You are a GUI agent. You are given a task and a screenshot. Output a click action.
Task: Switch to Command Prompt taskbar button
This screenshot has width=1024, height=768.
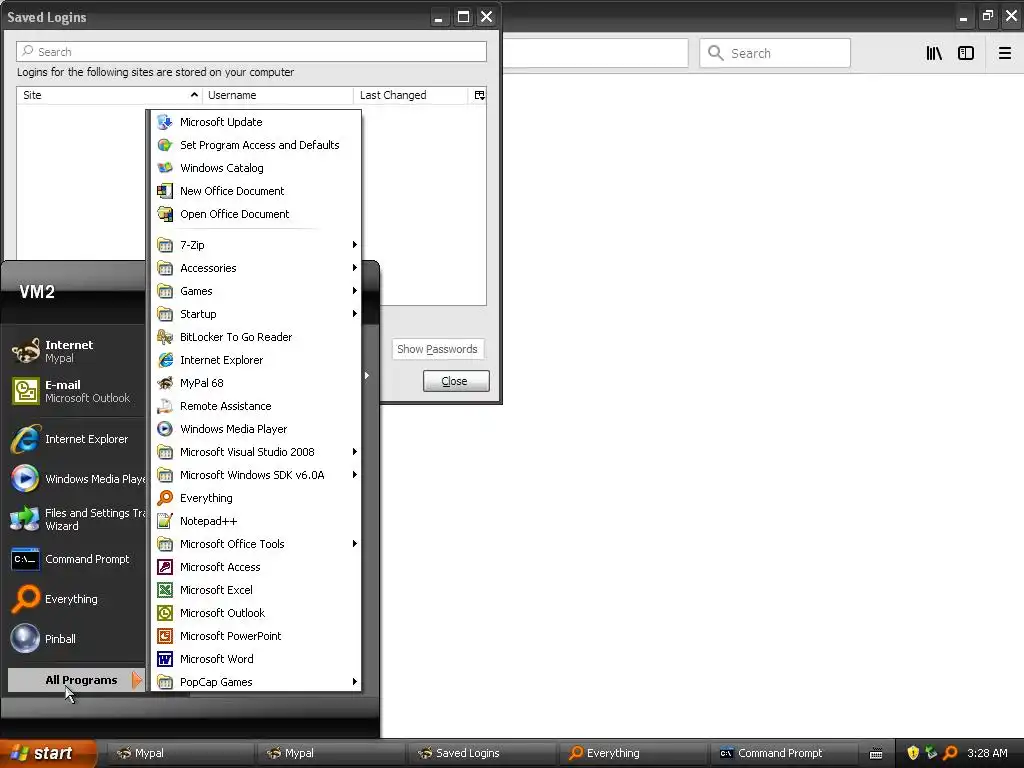(x=782, y=753)
